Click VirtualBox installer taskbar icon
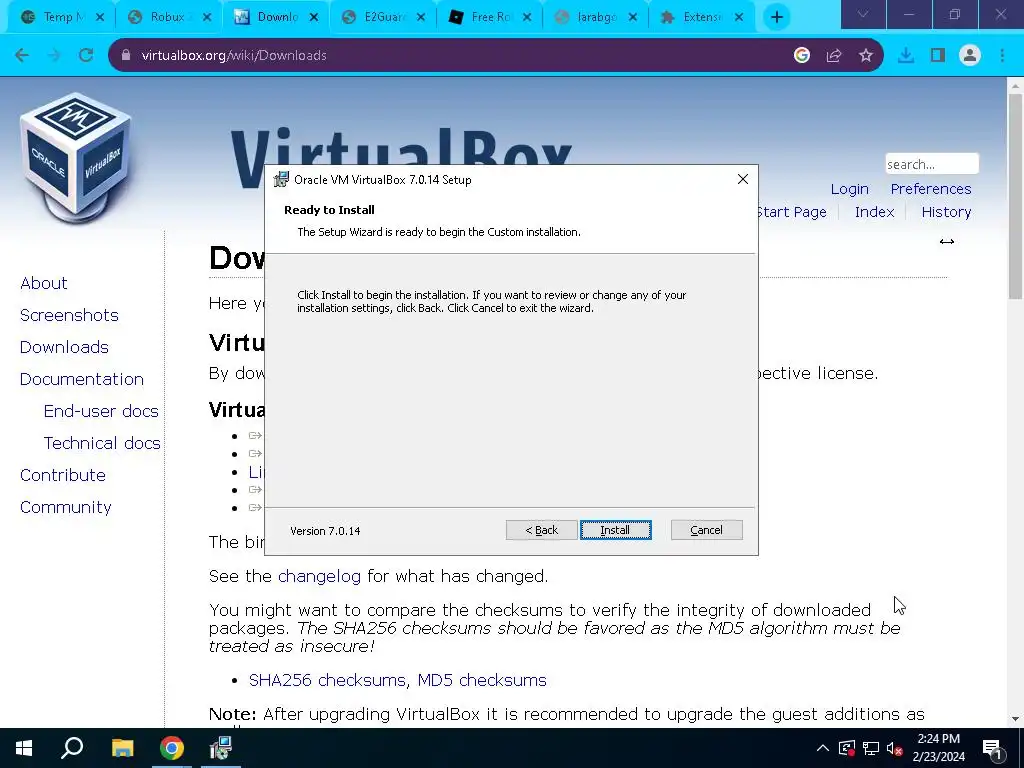 (x=221, y=748)
